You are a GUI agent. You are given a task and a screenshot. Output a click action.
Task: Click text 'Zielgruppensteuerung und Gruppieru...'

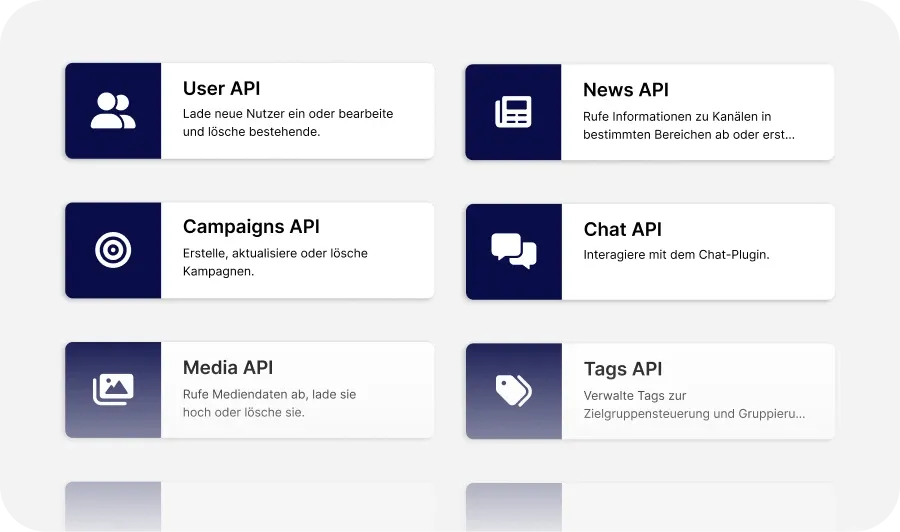click(694, 414)
